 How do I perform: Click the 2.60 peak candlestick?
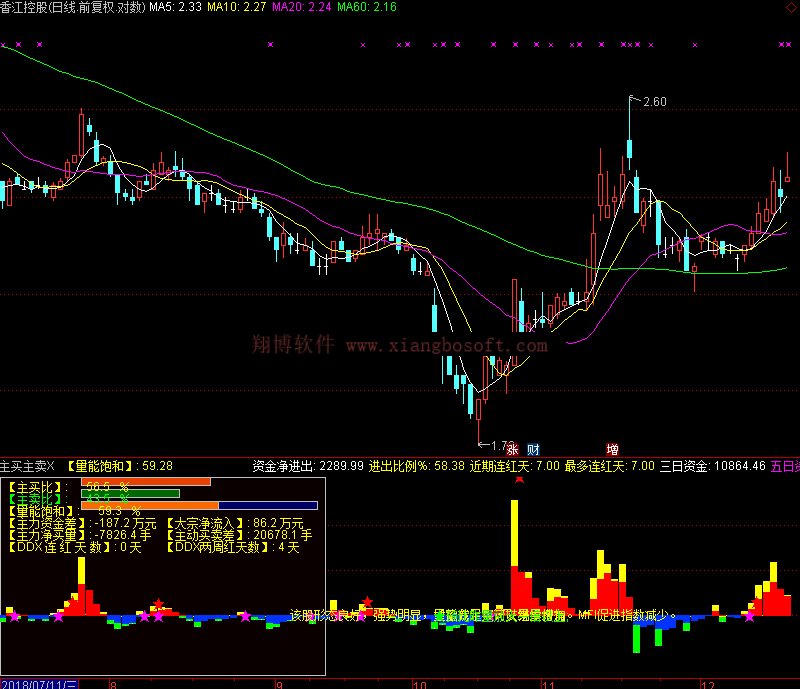(x=630, y=133)
